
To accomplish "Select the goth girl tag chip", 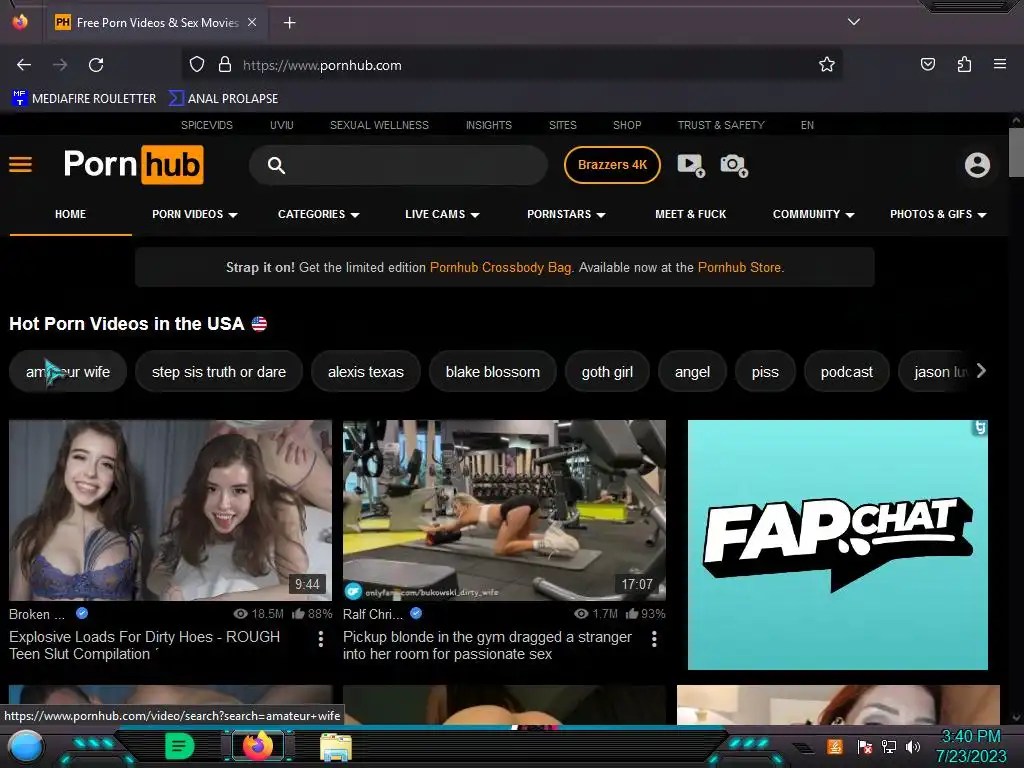I will 607,372.
